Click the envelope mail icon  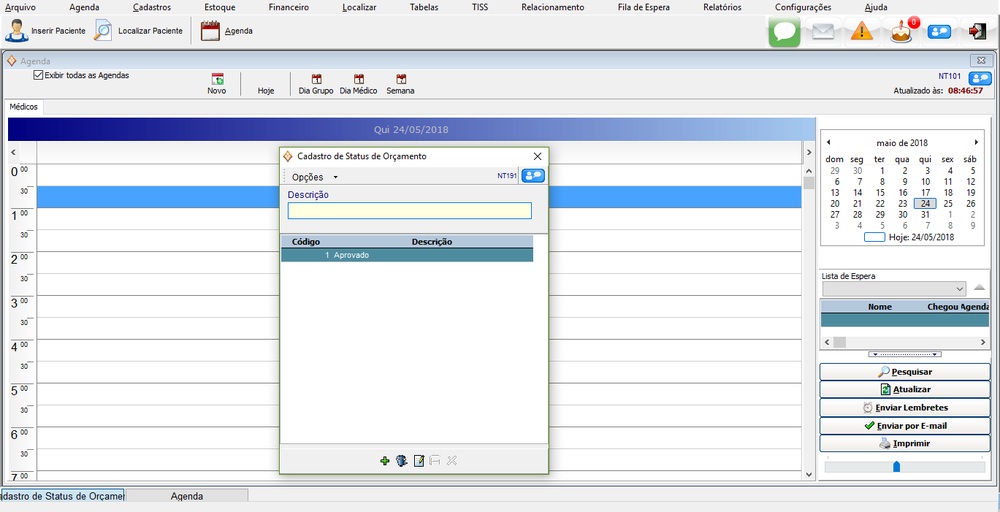tap(823, 32)
